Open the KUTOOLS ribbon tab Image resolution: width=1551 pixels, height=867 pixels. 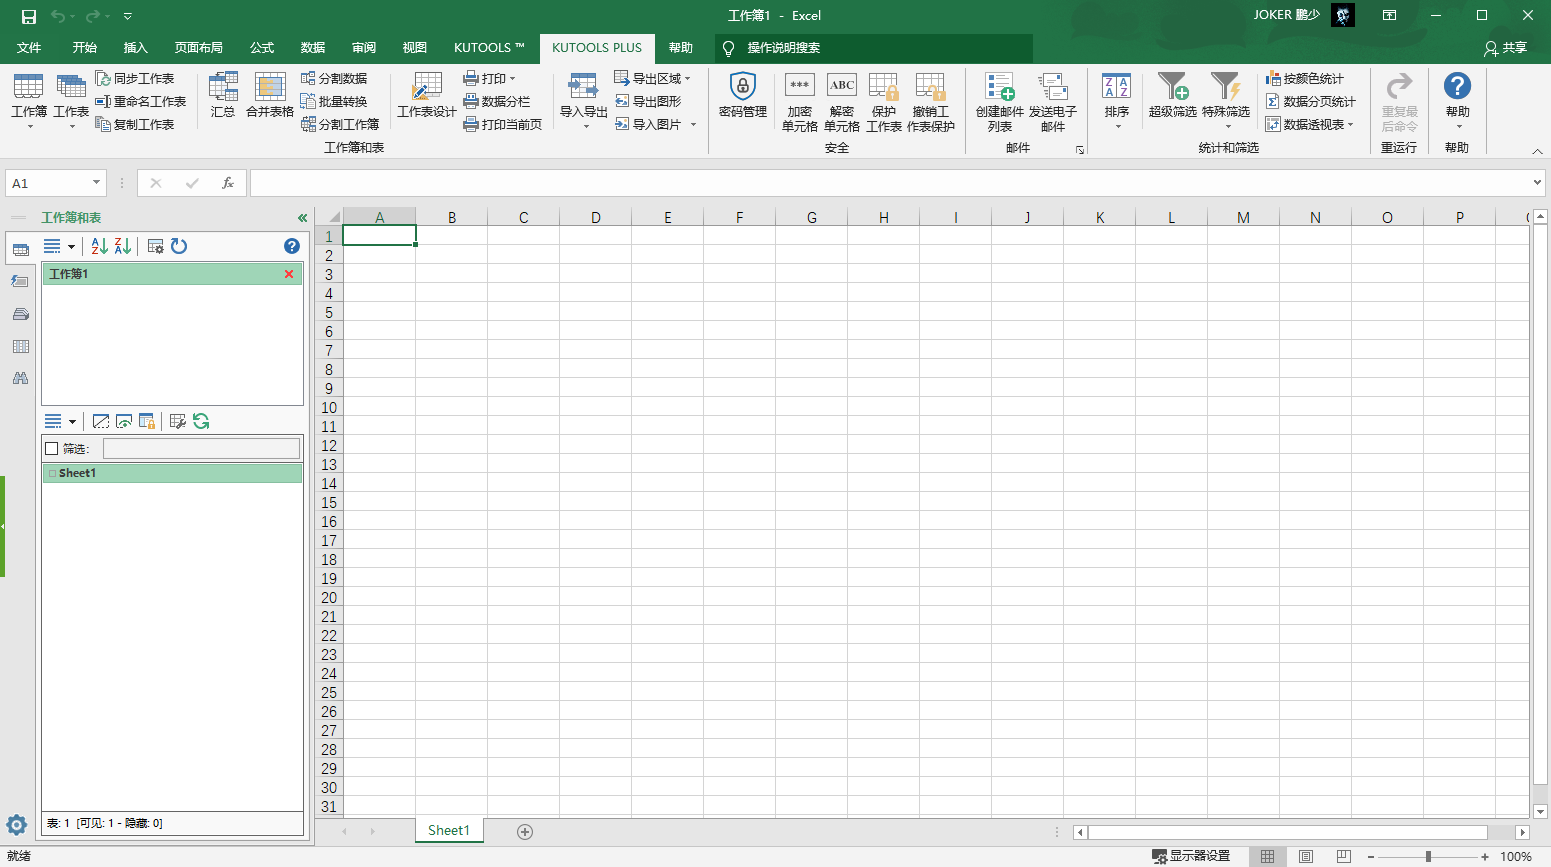click(488, 47)
